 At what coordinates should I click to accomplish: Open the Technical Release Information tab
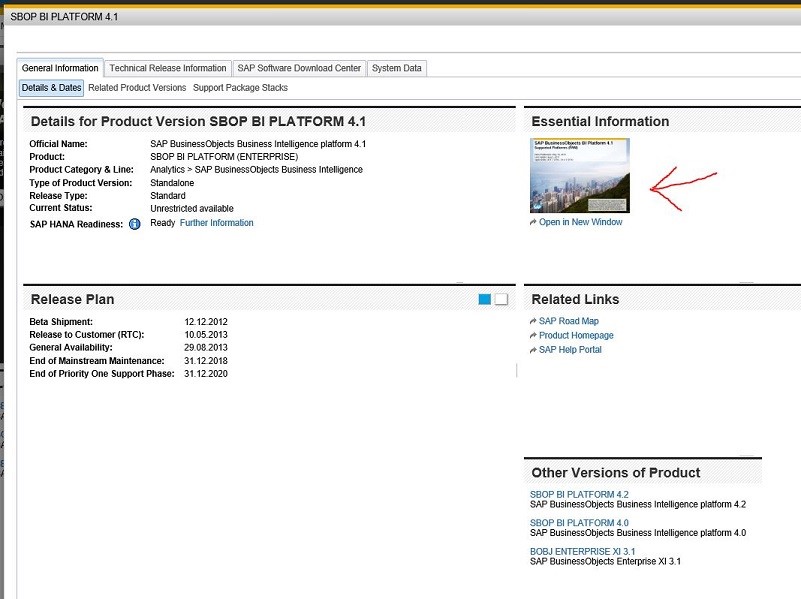coord(168,68)
